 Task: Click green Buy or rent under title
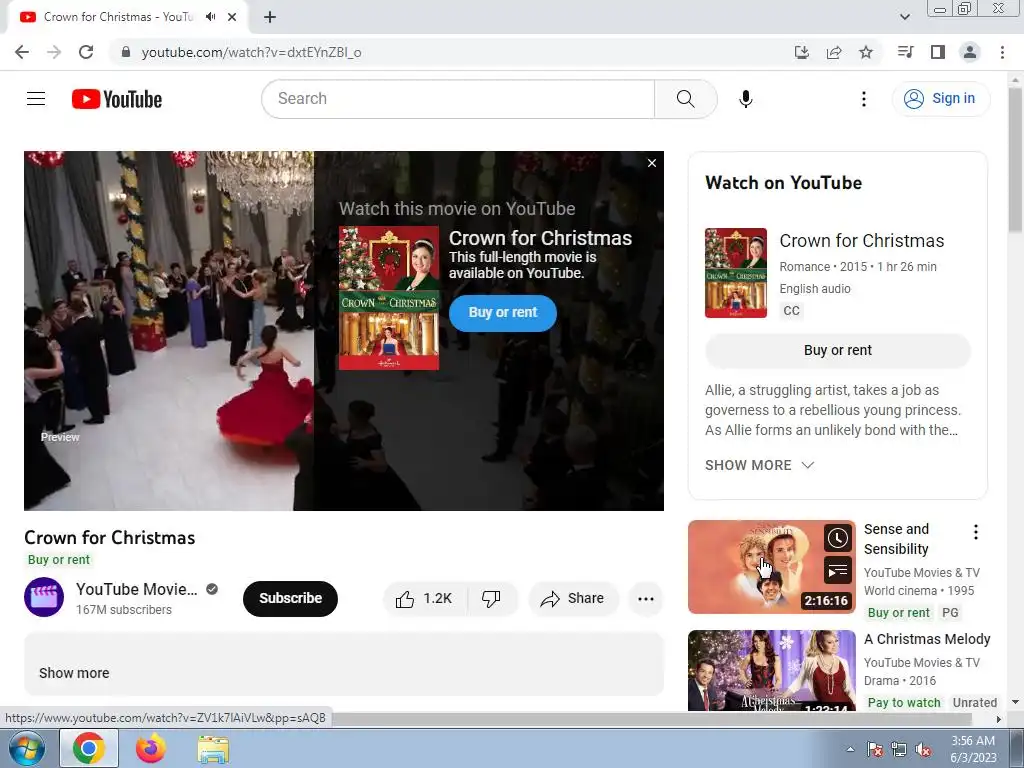pyautogui.click(x=59, y=560)
